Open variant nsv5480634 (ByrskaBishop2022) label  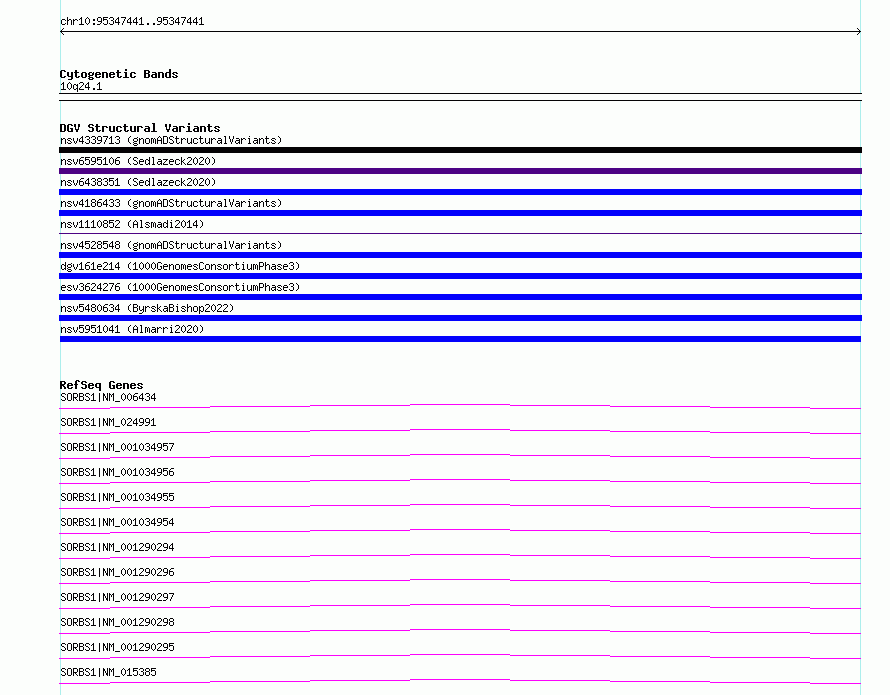tap(147, 308)
